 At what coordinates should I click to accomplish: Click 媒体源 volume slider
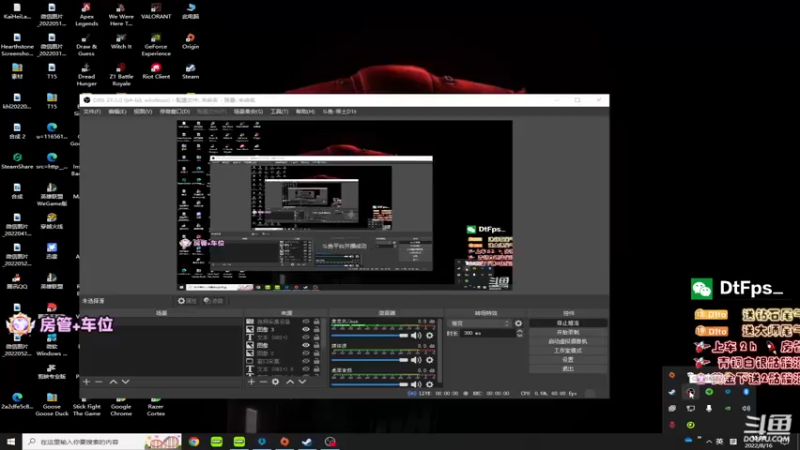click(x=370, y=360)
